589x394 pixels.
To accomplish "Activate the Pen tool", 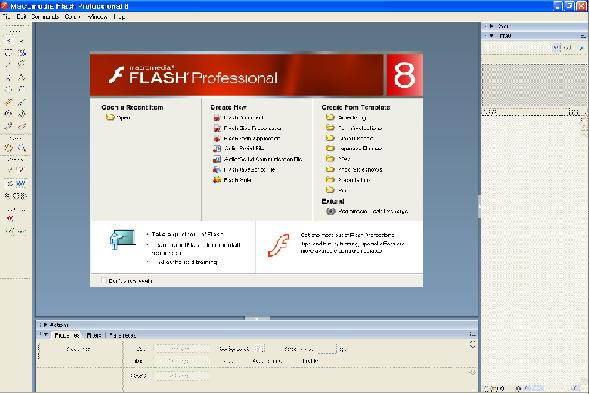I will (x=9, y=77).
